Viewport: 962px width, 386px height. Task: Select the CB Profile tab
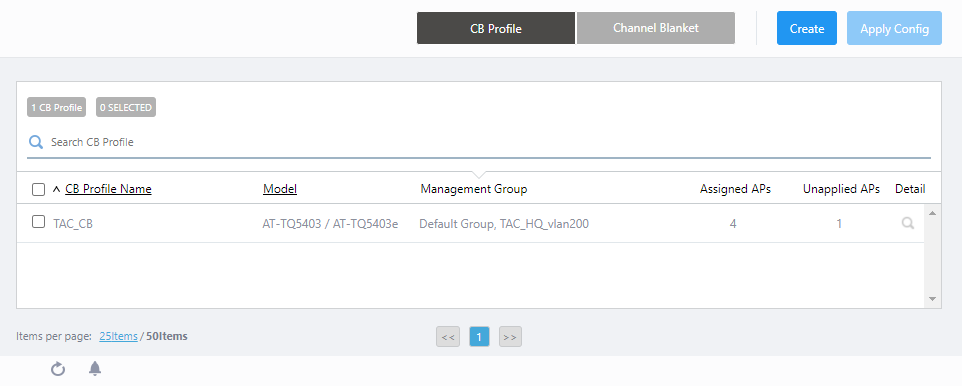(496, 28)
